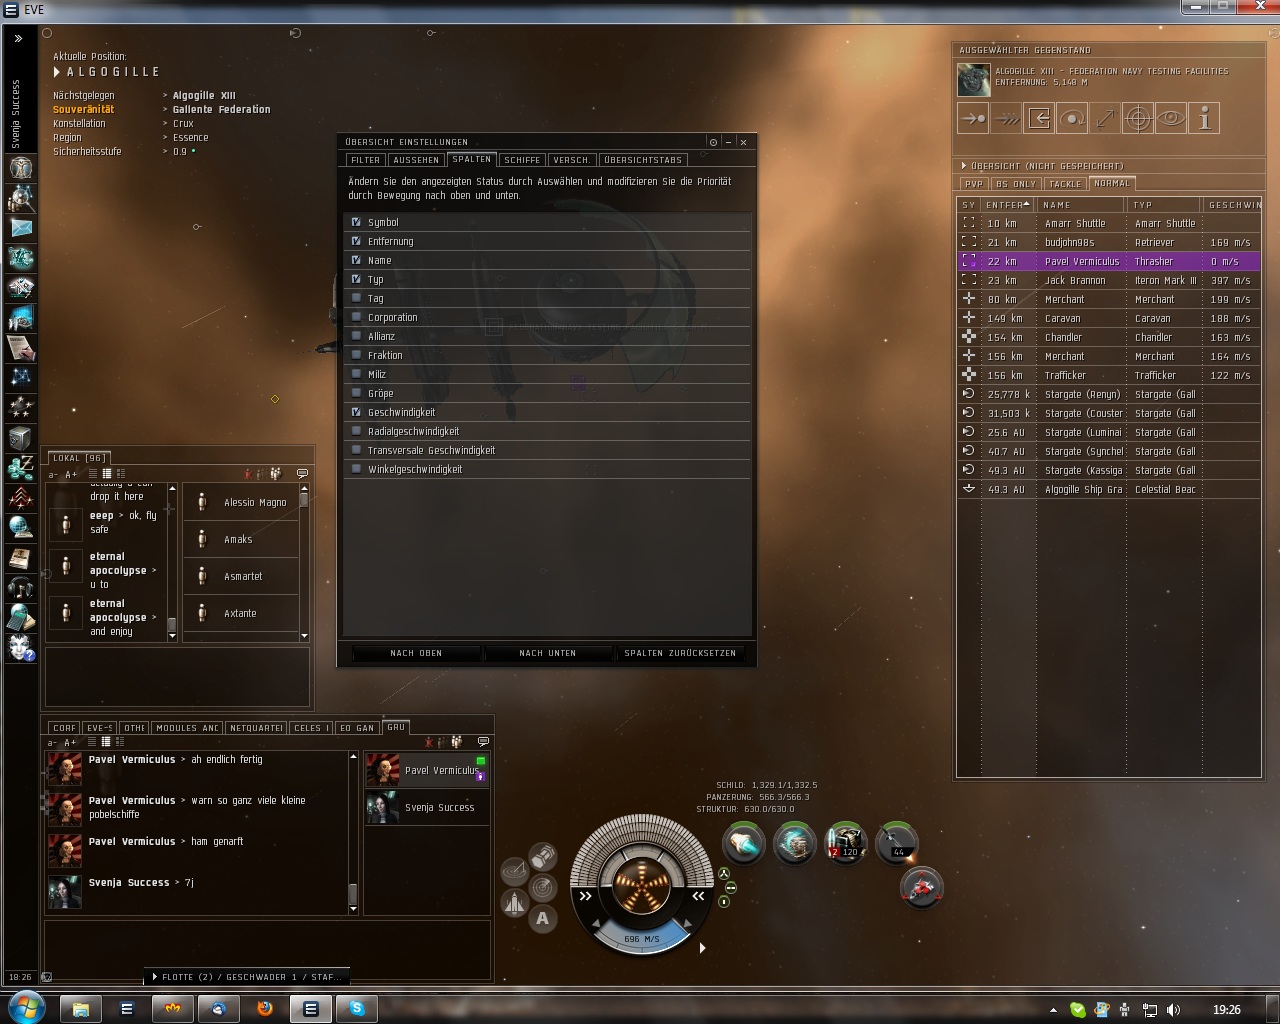The width and height of the screenshot is (1280, 1024).
Task: Open the character sheet from the sidebar
Action: (x=21, y=167)
